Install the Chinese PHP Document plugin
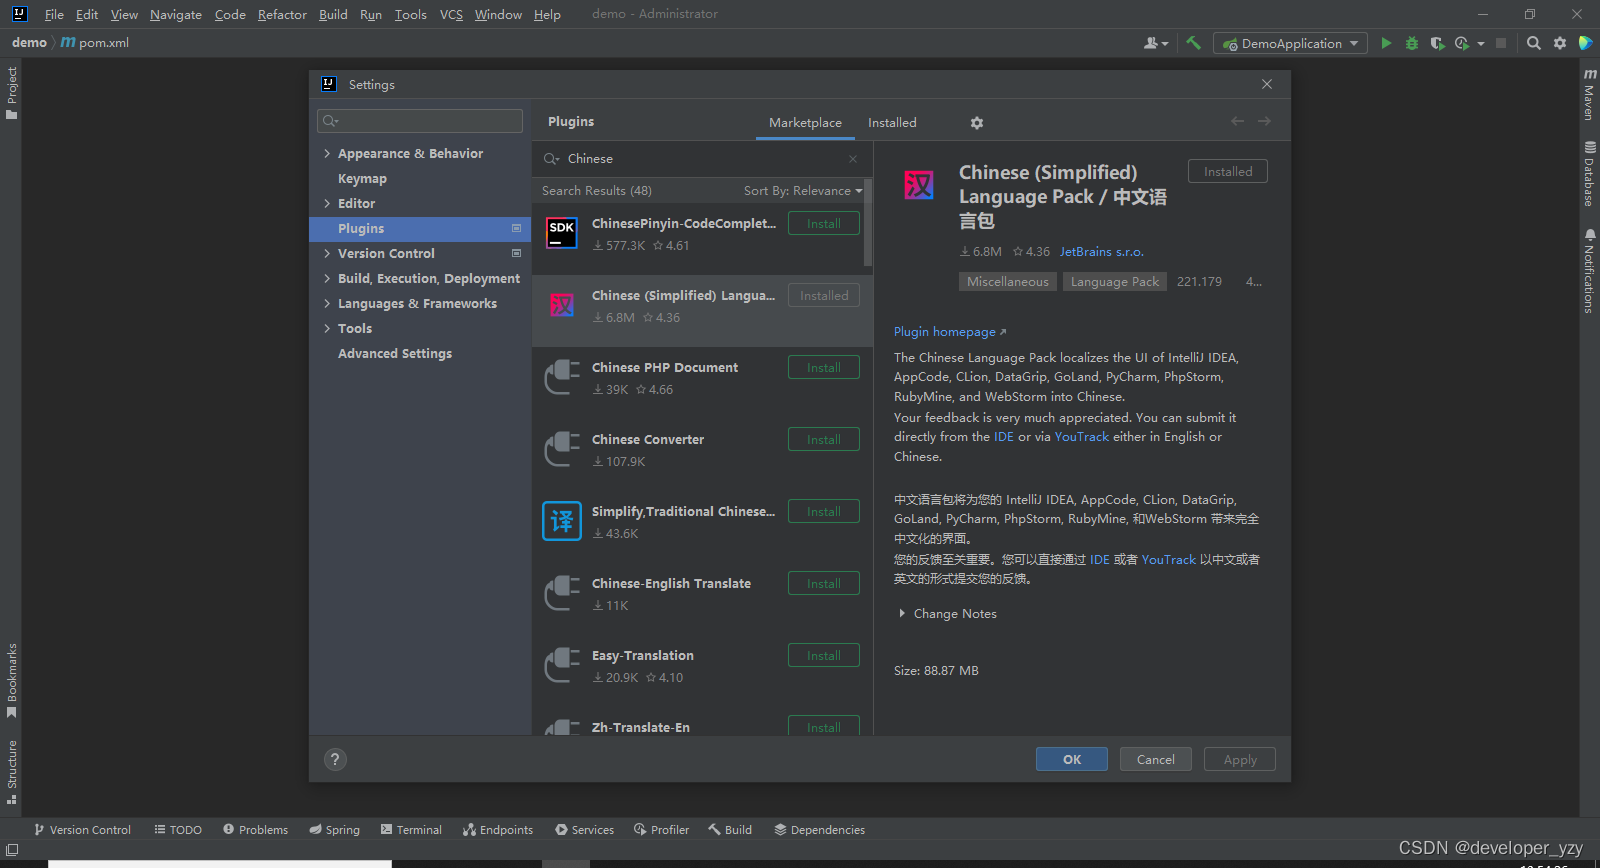 (x=824, y=368)
